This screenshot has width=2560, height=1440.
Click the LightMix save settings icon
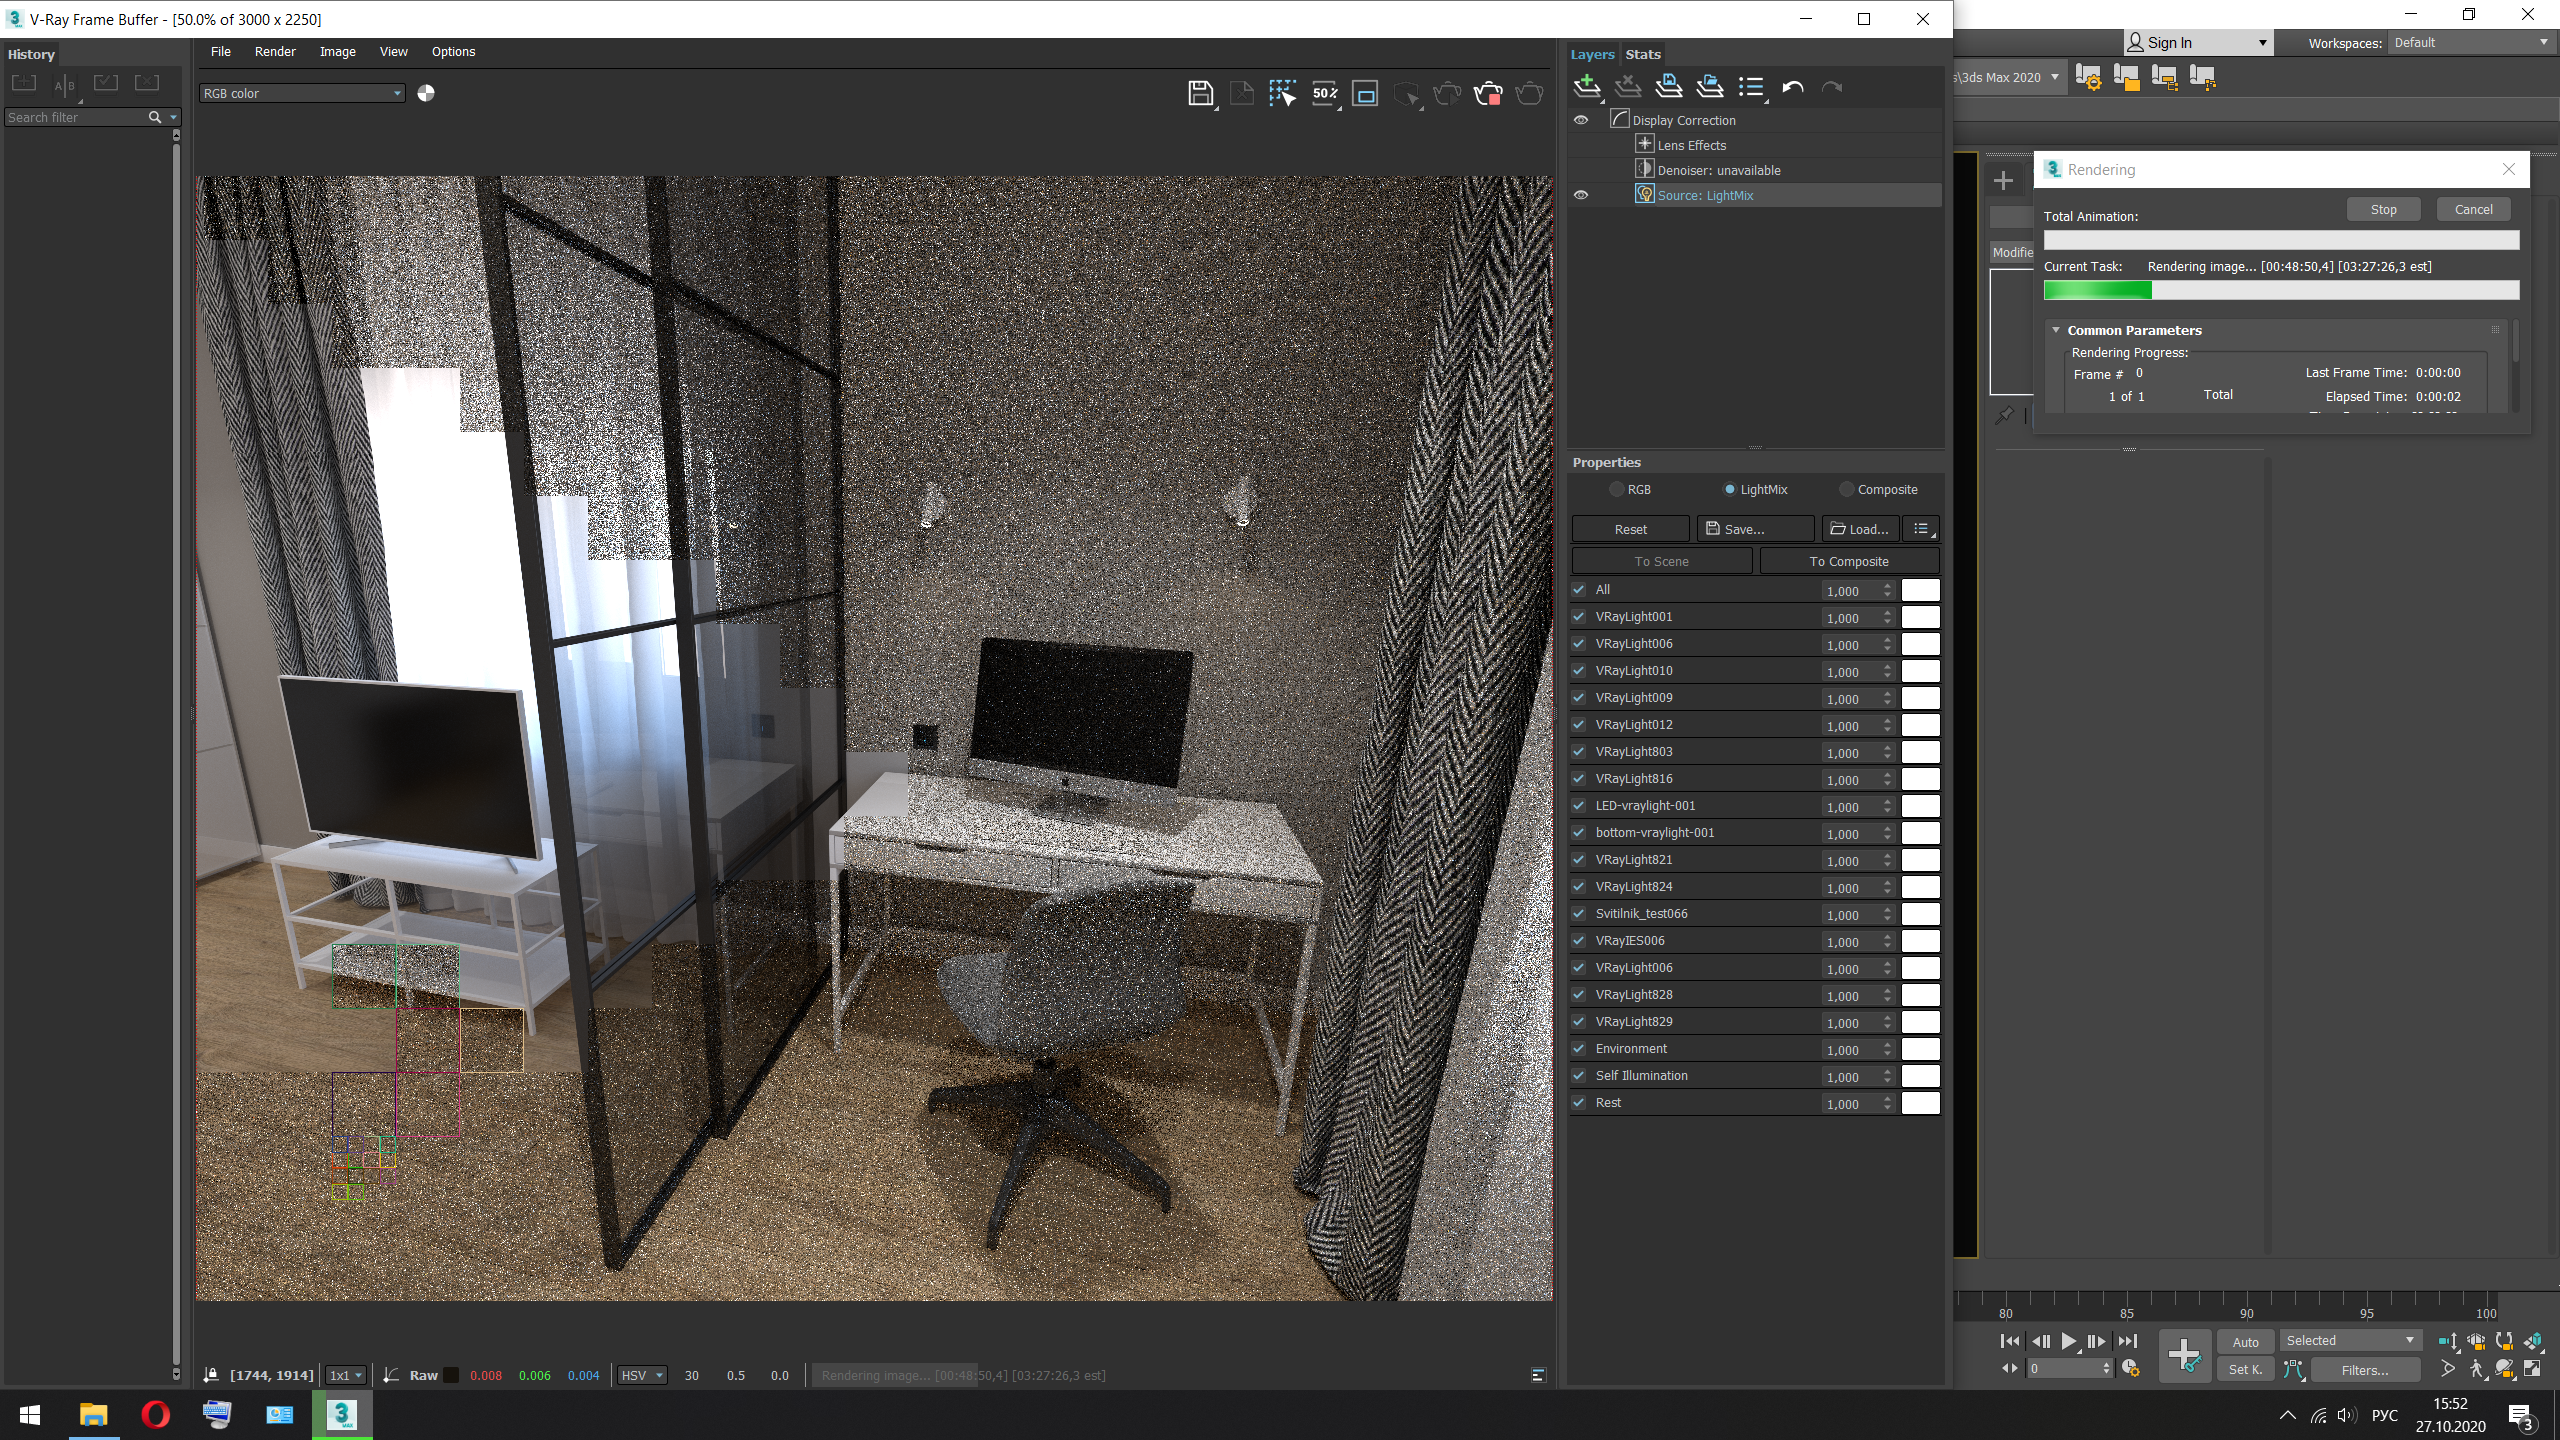click(x=1742, y=529)
